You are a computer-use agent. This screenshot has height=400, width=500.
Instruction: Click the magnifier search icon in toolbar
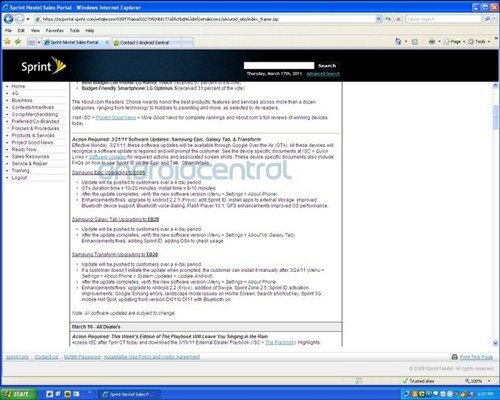click(487, 19)
